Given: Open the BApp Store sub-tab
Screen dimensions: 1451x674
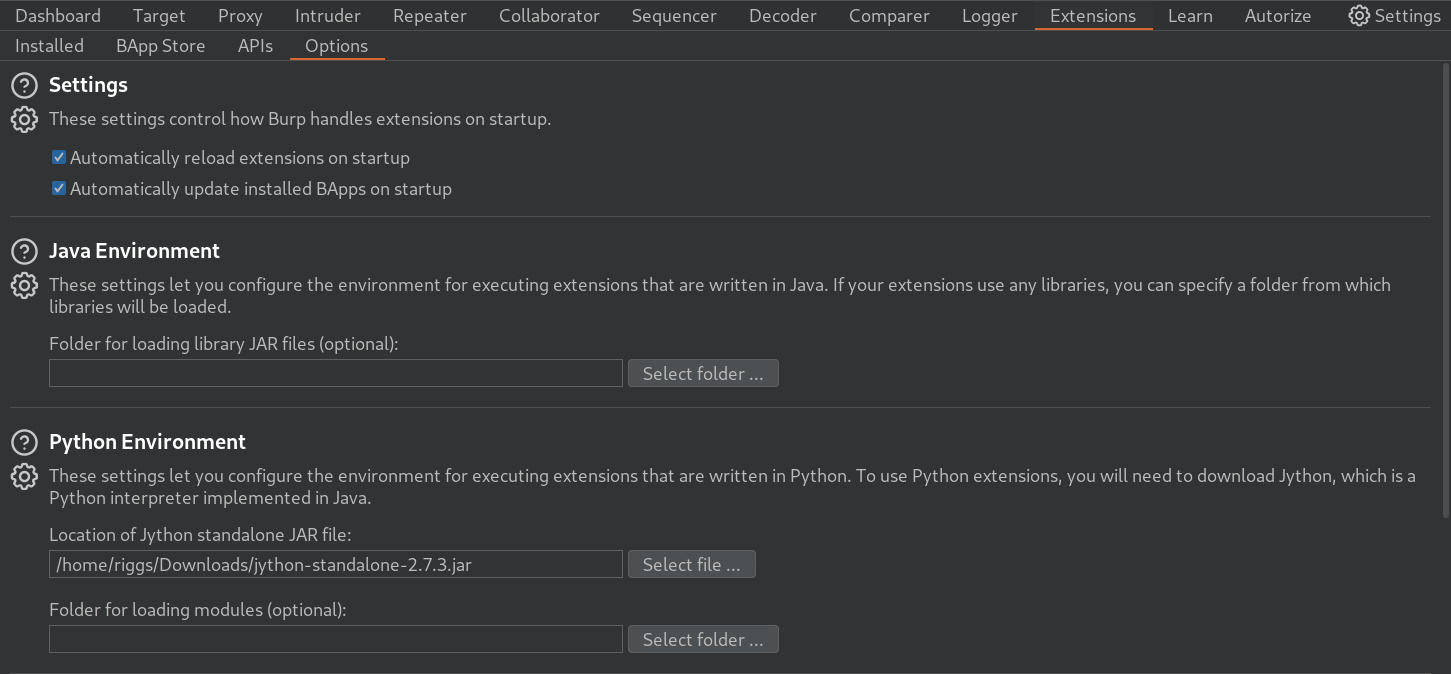Looking at the screenshot, I should [160, 46].
